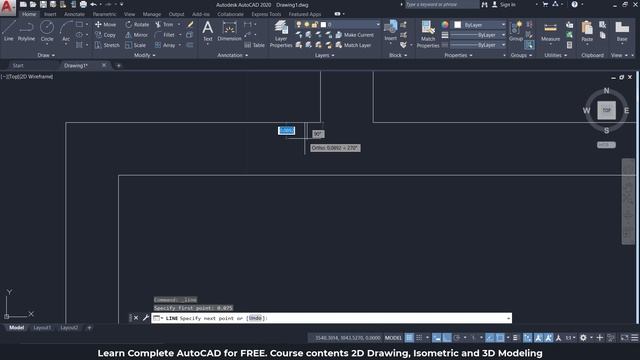Expand the Utilities panel
The image size is (640, 360).
click(556, 55)
